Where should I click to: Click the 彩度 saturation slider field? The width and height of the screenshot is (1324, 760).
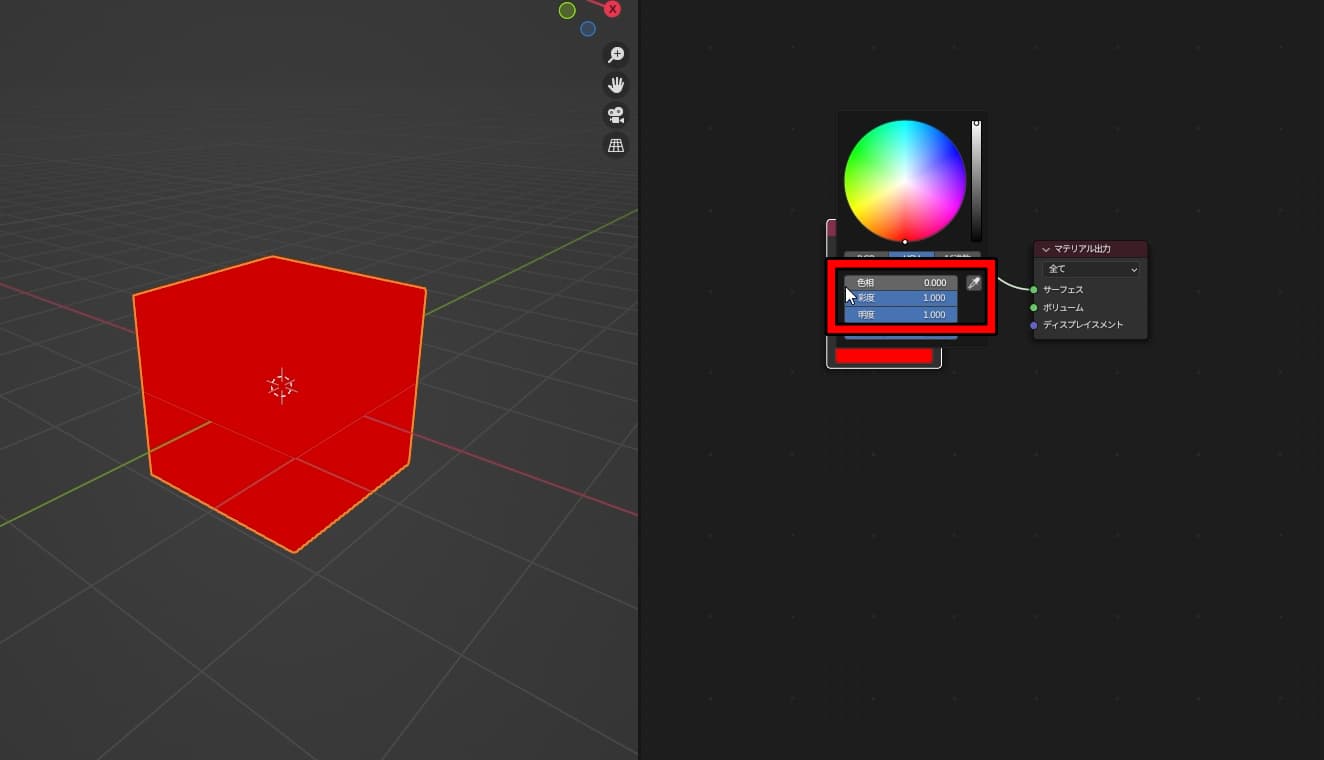(x=901, y=298)
